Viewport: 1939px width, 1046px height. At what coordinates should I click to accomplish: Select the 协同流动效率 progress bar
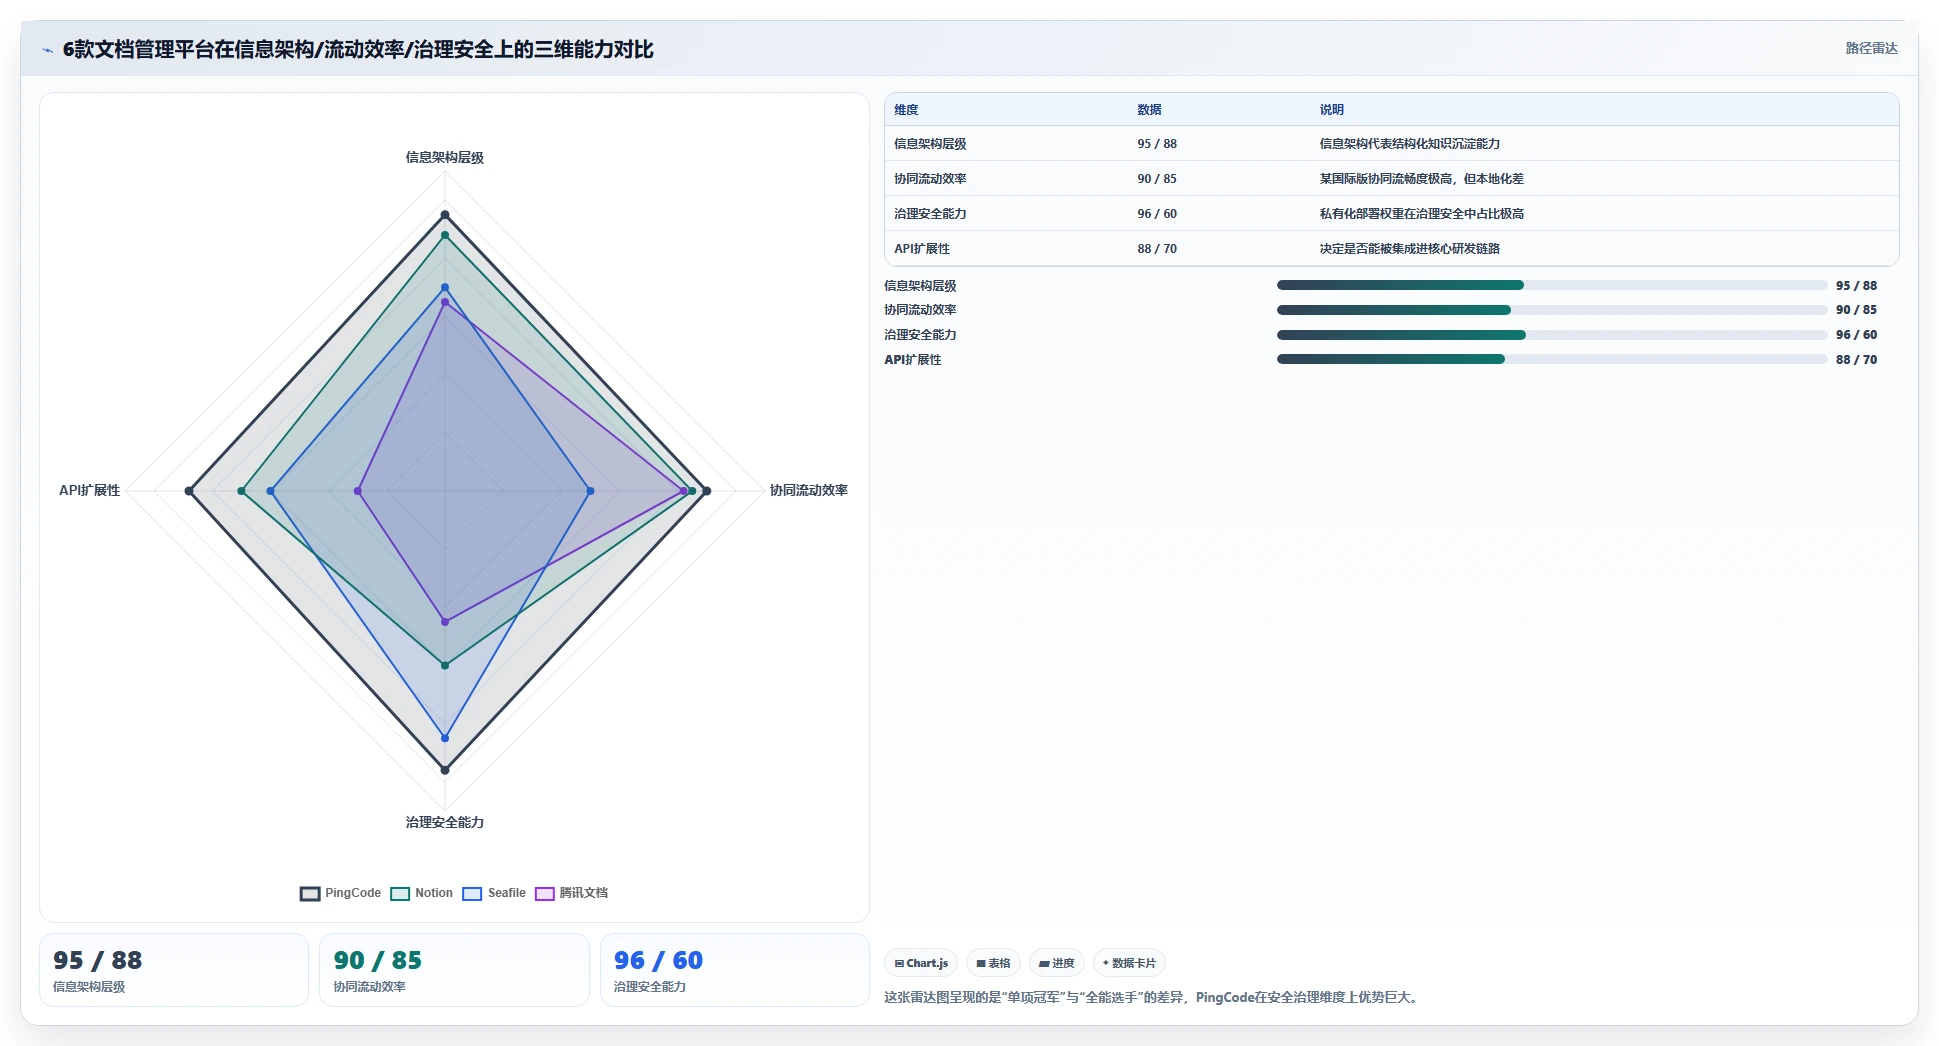1552,310
